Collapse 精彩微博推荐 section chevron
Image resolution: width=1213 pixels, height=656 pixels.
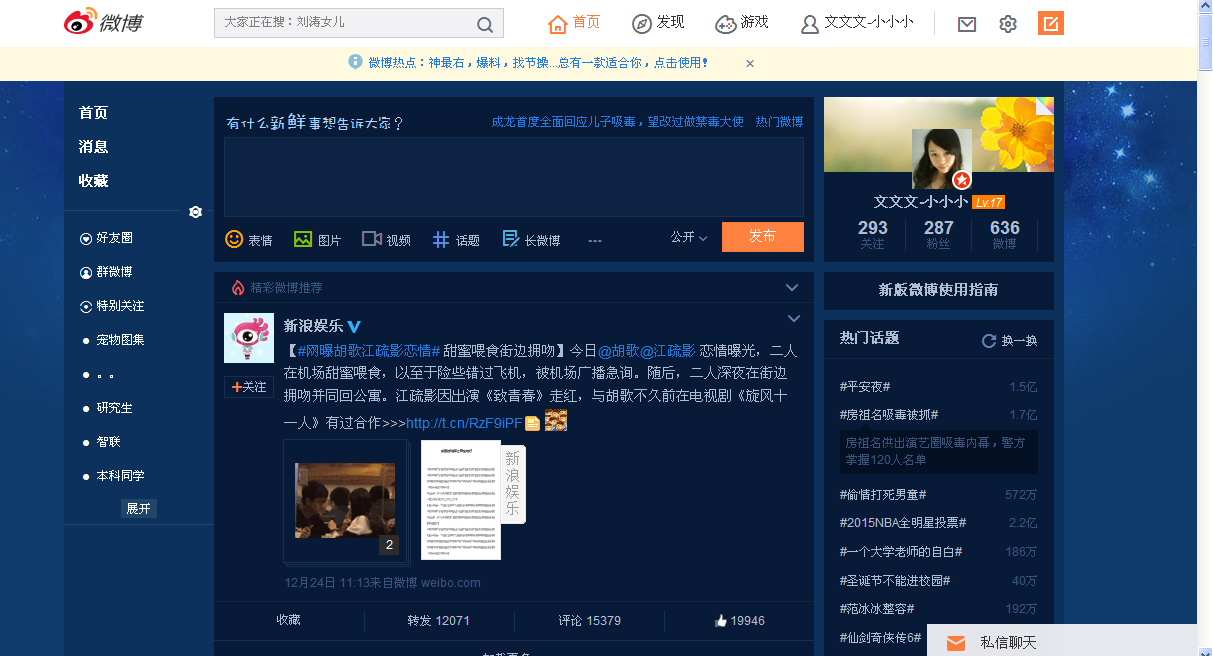pyautogui.click(x=792, y=288)
